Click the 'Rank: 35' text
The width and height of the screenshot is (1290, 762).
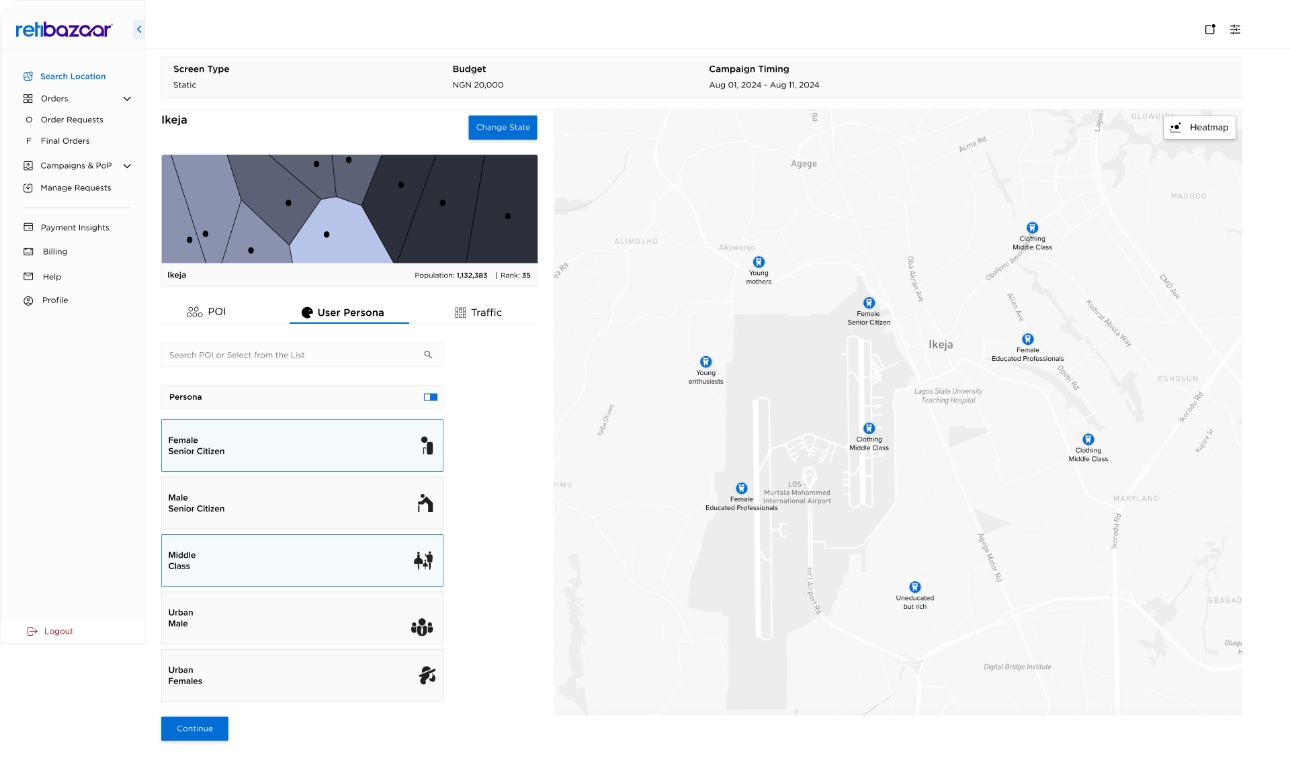516,275
